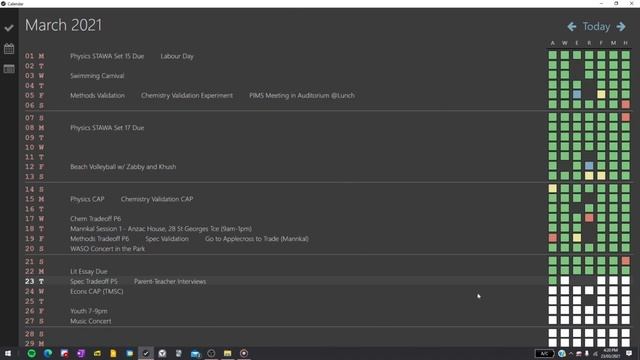Toggle green A habit square on 23 T
This screenshot has width=640, height=360.
pyautogui.click(x=553, y=280)
